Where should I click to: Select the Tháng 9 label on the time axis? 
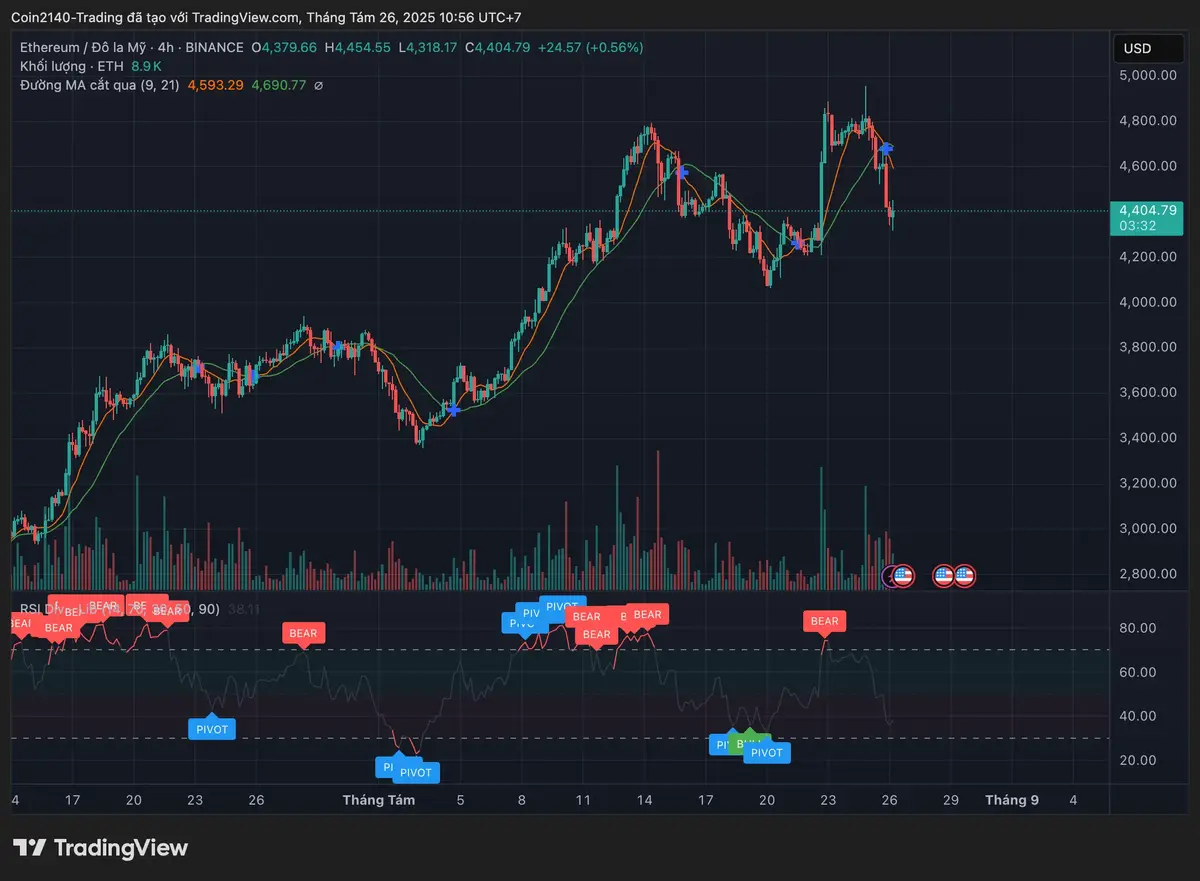[x=1012, y=800]
